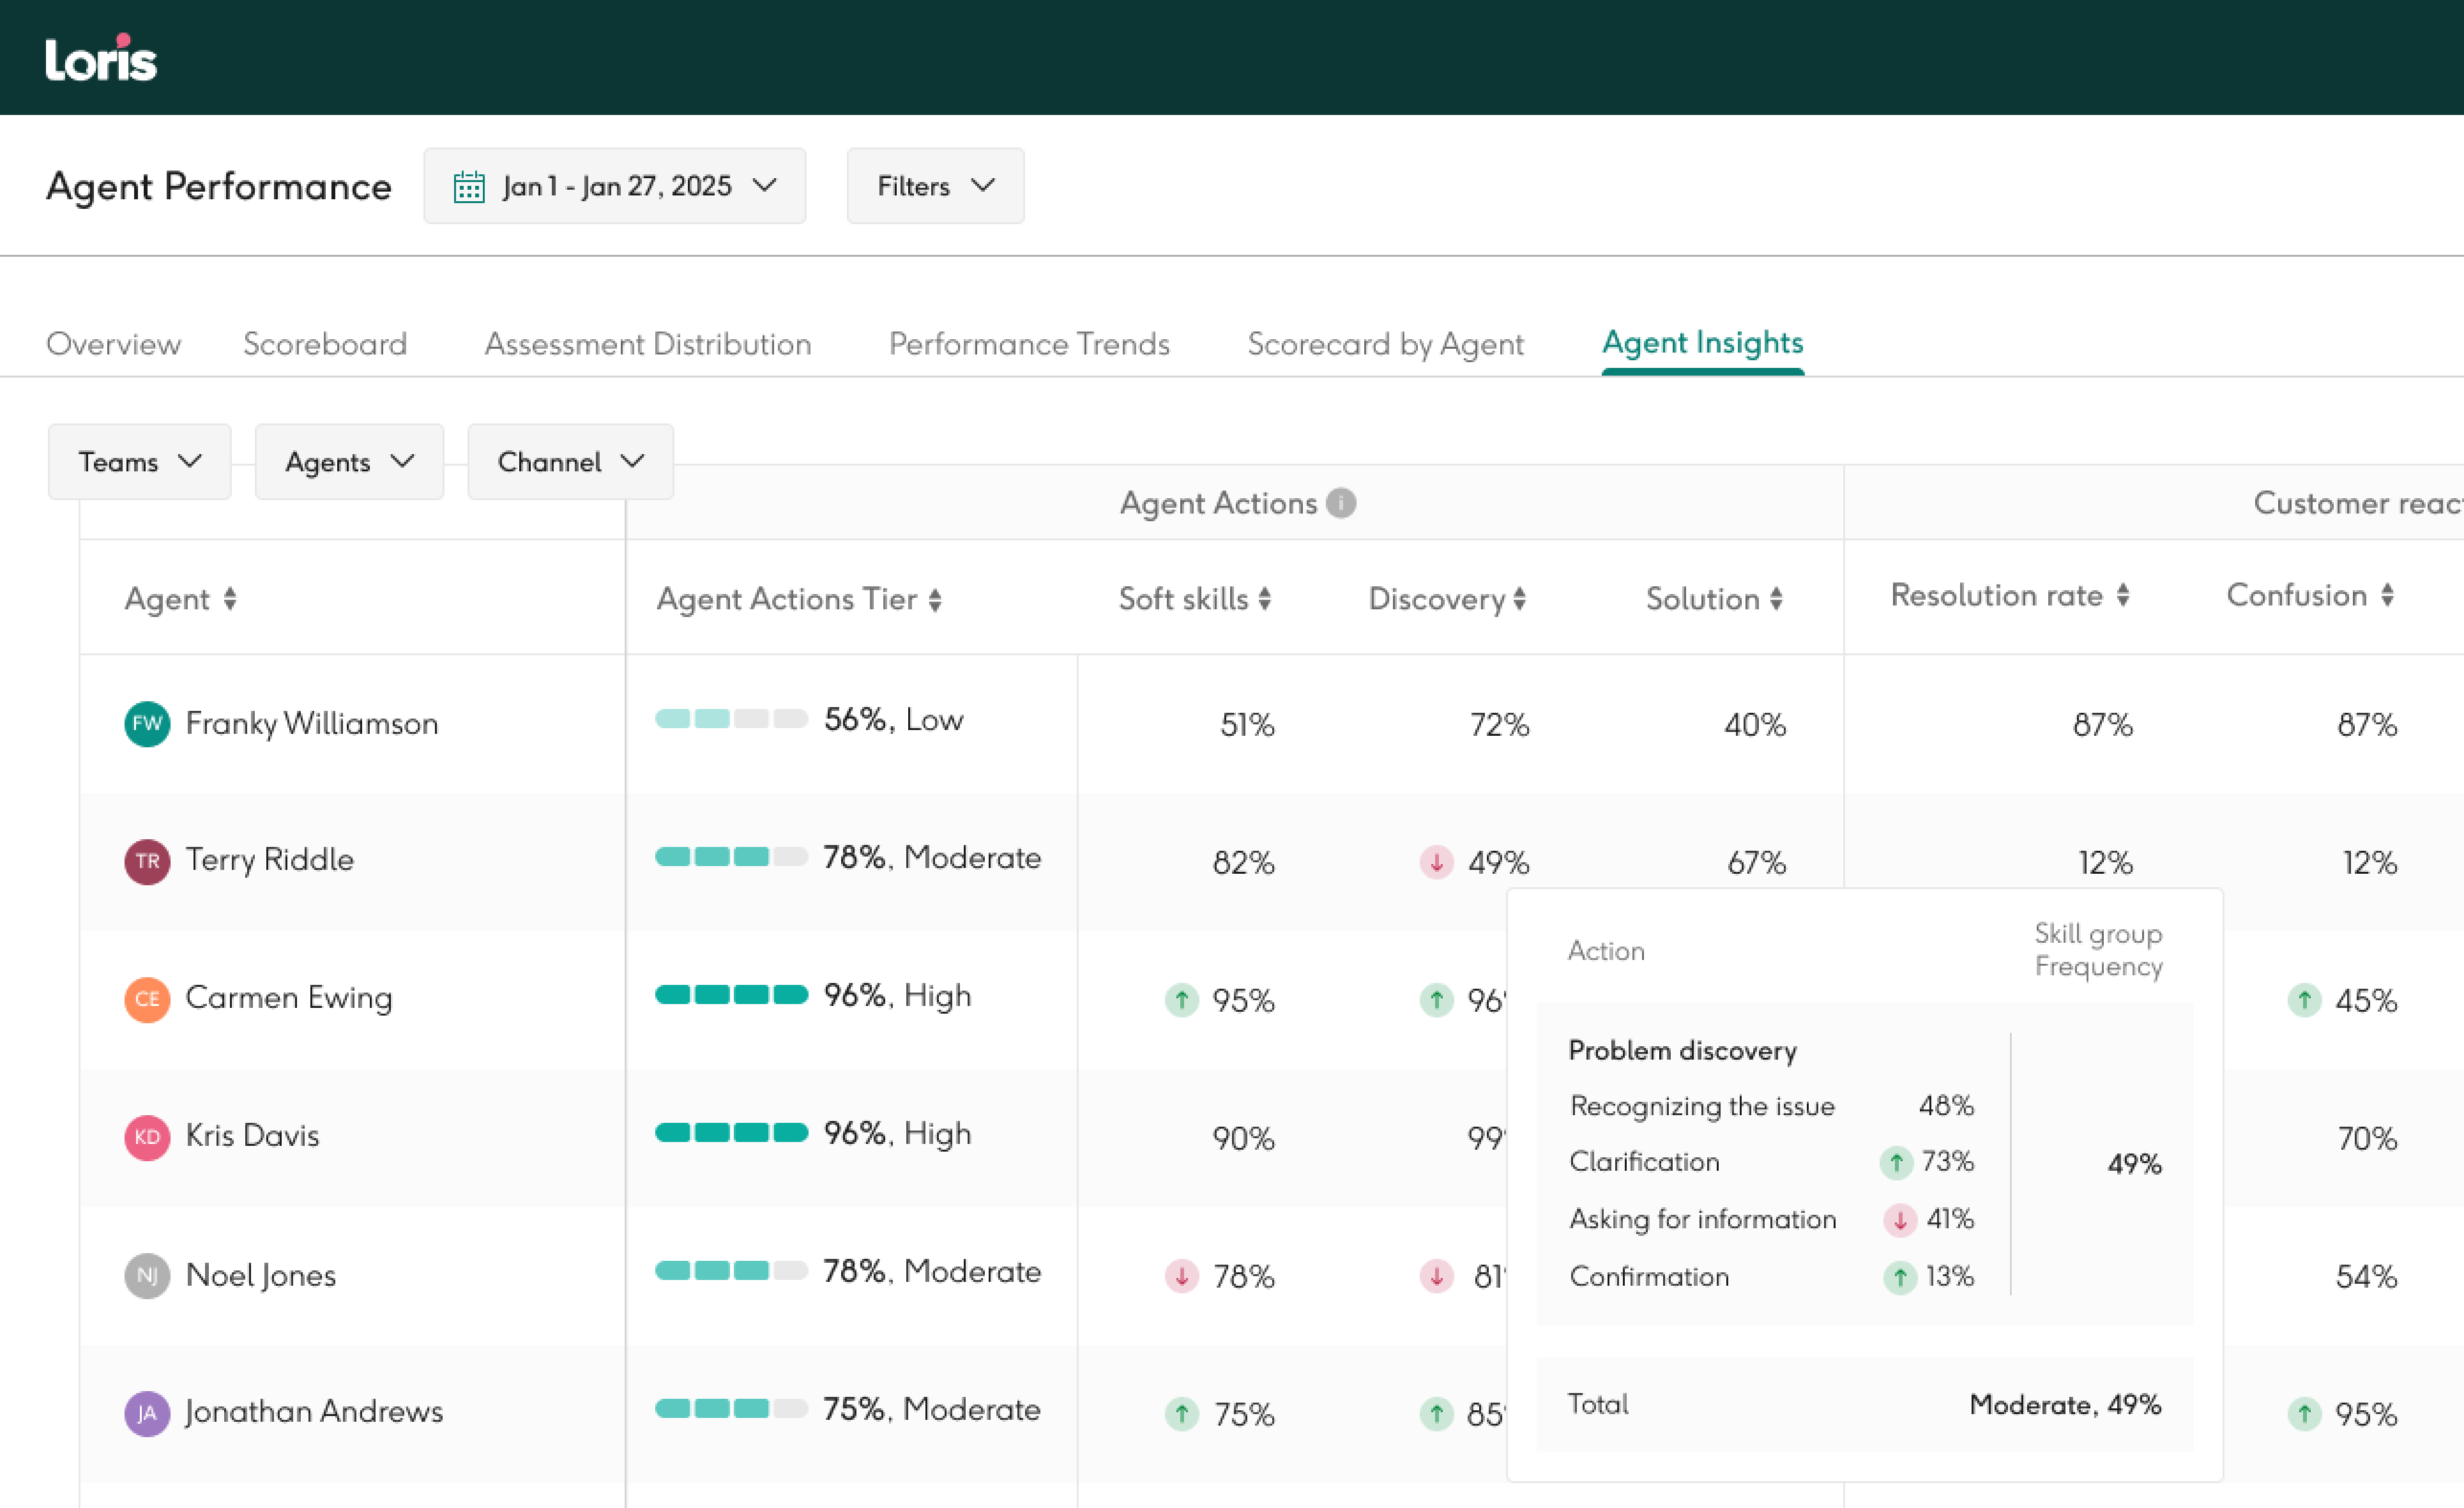The width and height of the screenshot is (2464, 1508).
Task: Click Kris Davis agent name
Action: tap(252, 1136)
